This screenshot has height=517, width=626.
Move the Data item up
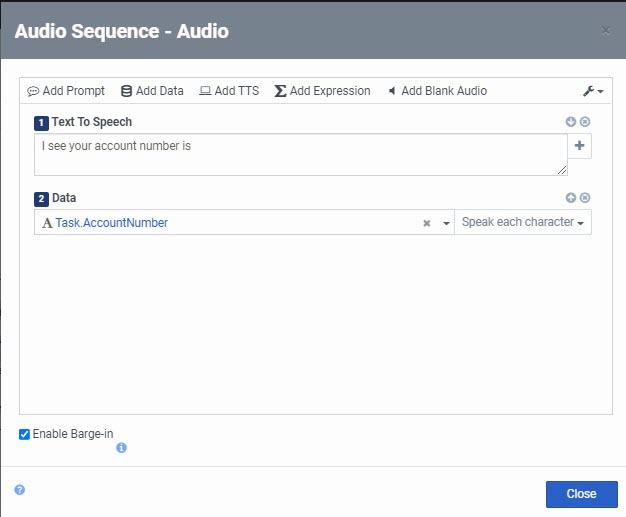tap(571, 198)
